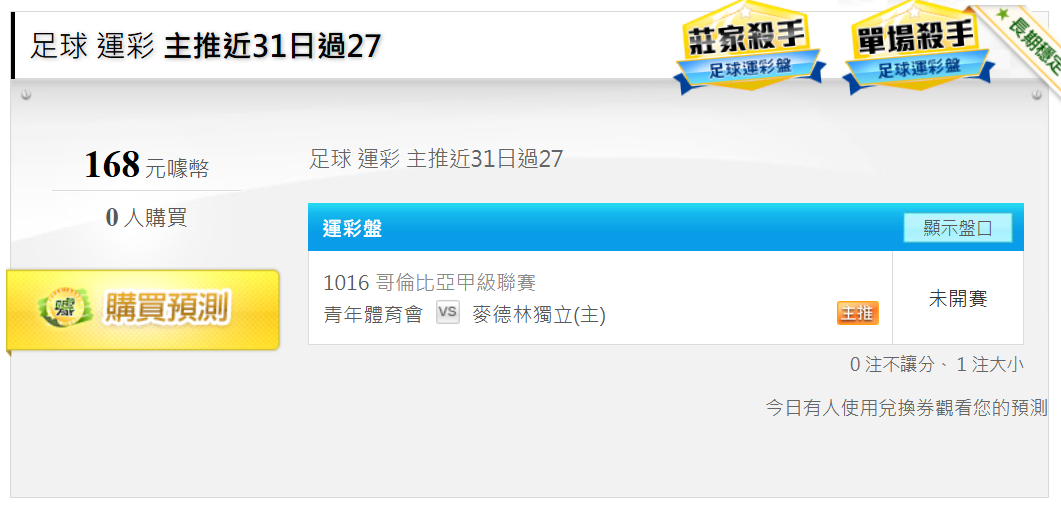Click team name 青年體育會
The height and width of the screenshot is (507, 1061).
coord(373,314)
